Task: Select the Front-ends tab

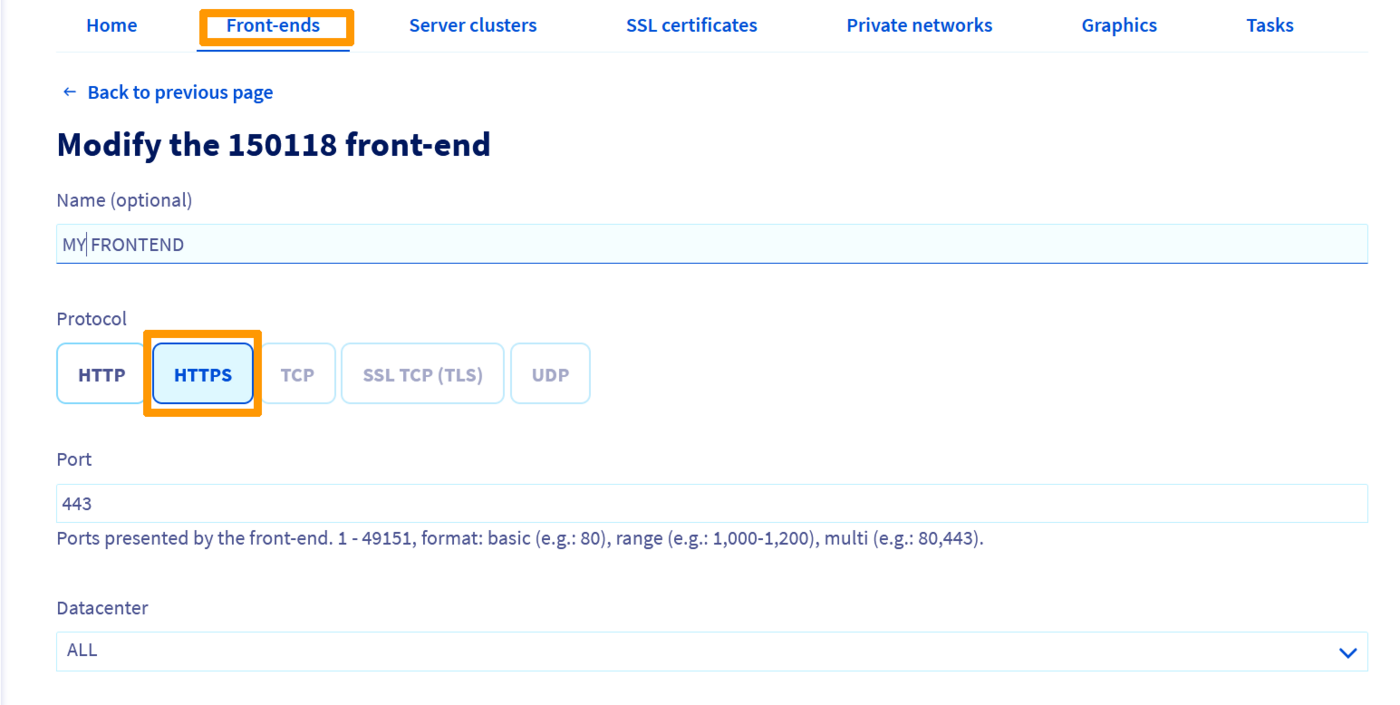Action: coord(275,25)
